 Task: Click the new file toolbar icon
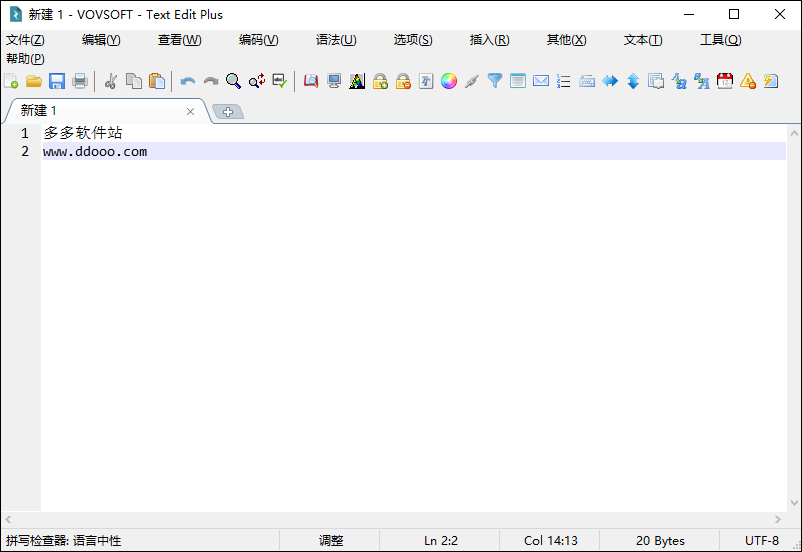[11, 81]
